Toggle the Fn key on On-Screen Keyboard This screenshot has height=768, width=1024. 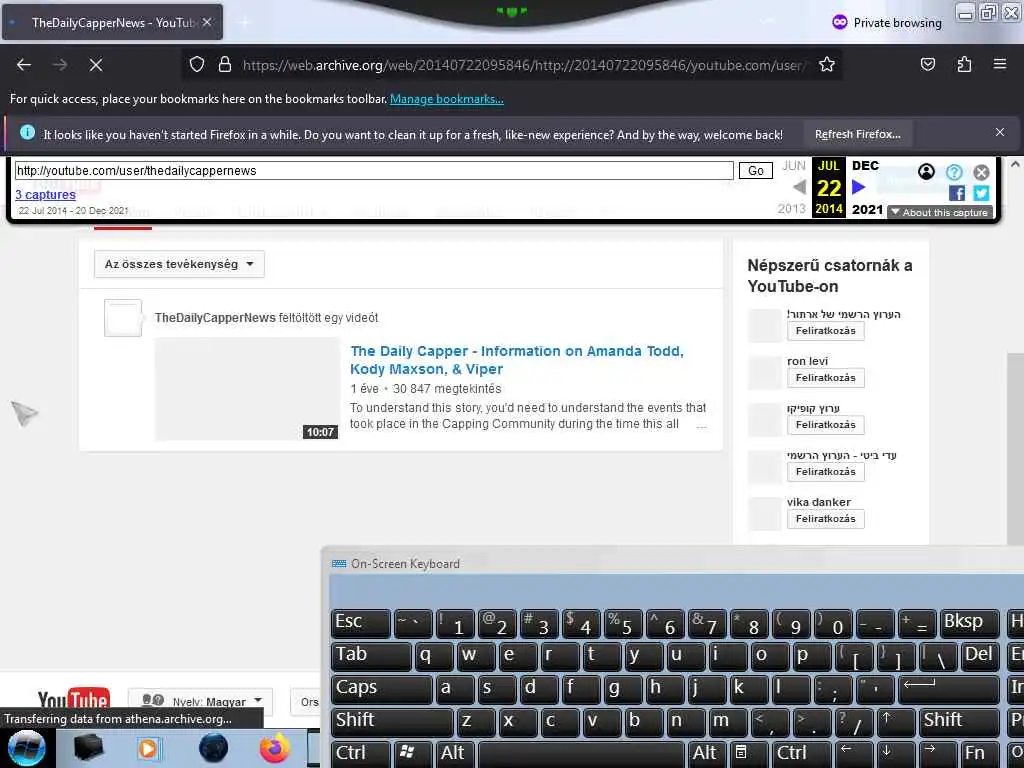(x=979, y=754)
